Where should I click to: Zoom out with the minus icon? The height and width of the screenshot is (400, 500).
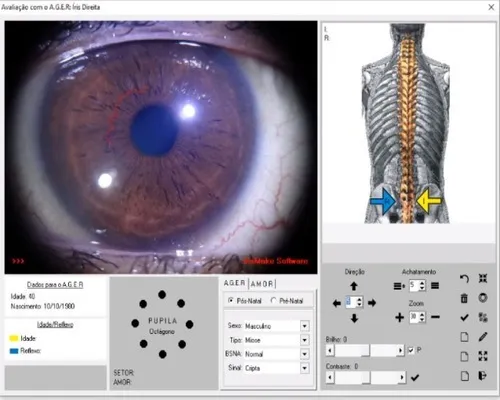[435, 317]
